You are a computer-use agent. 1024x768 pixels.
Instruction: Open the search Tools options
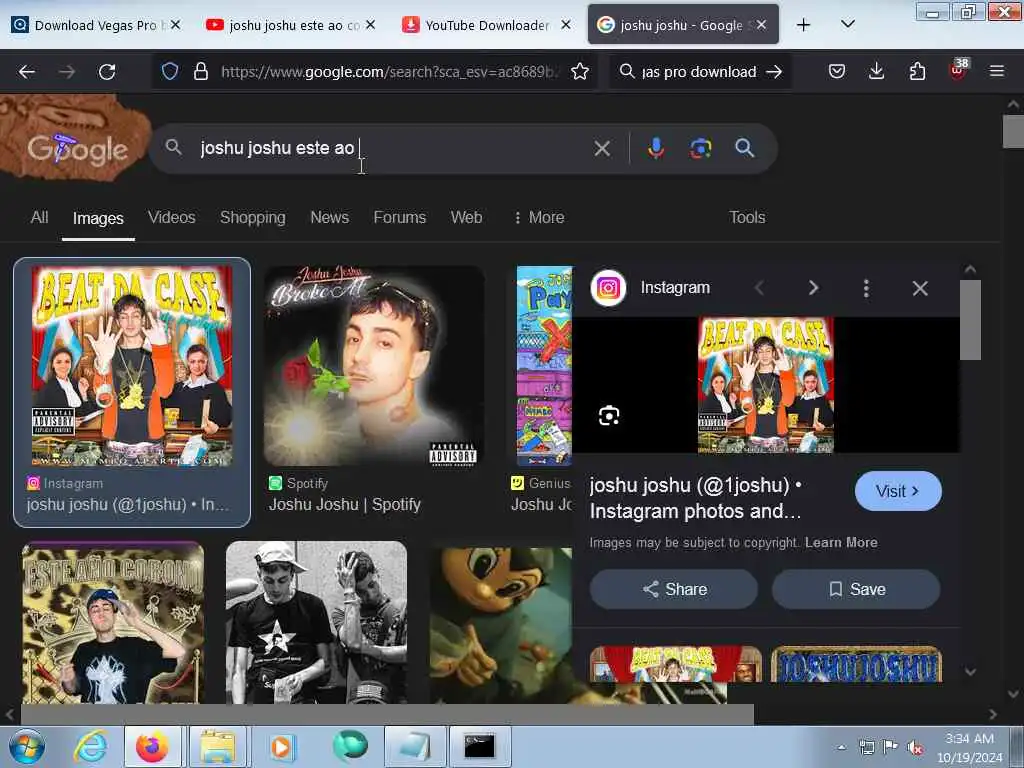[x=747, y=217]
